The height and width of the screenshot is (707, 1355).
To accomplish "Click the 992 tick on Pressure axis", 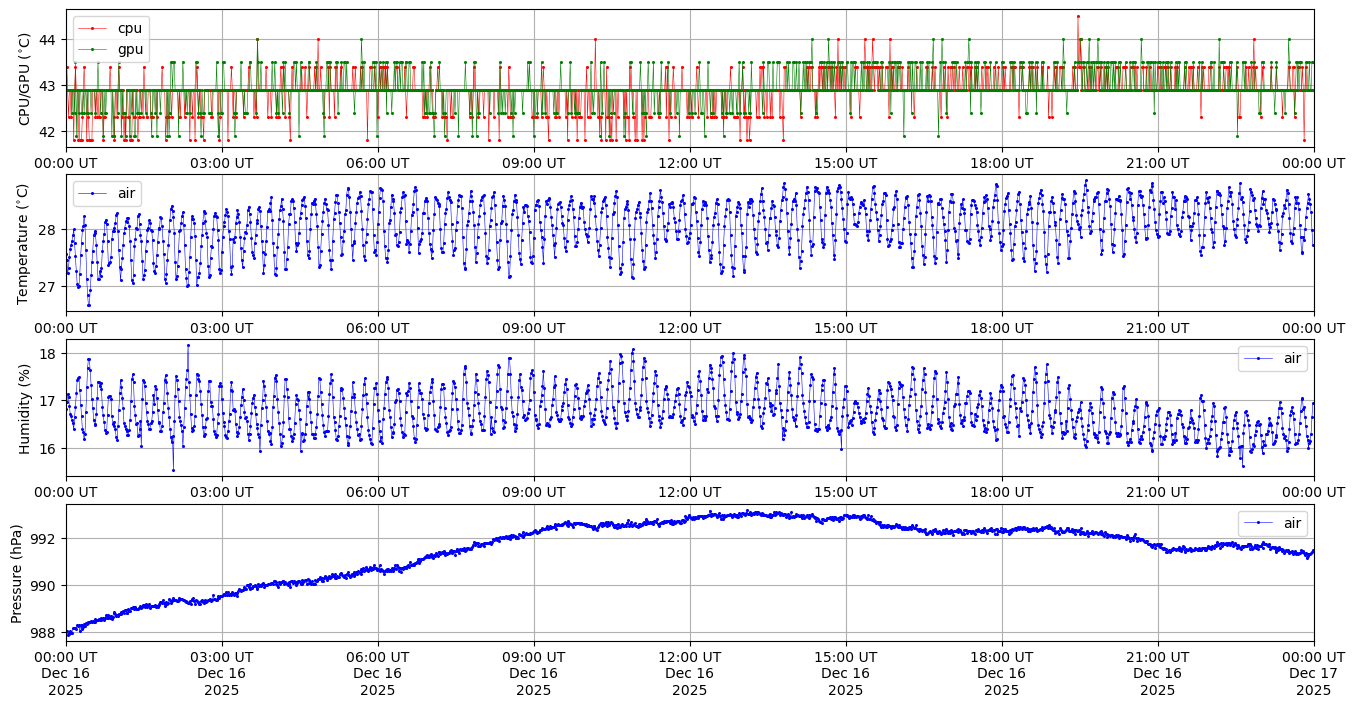I will pyautogui.click(x=45, y=538).
